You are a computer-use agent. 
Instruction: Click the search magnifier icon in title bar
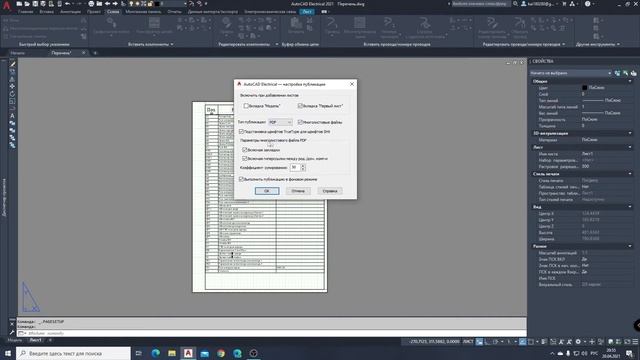coord(516,4)
